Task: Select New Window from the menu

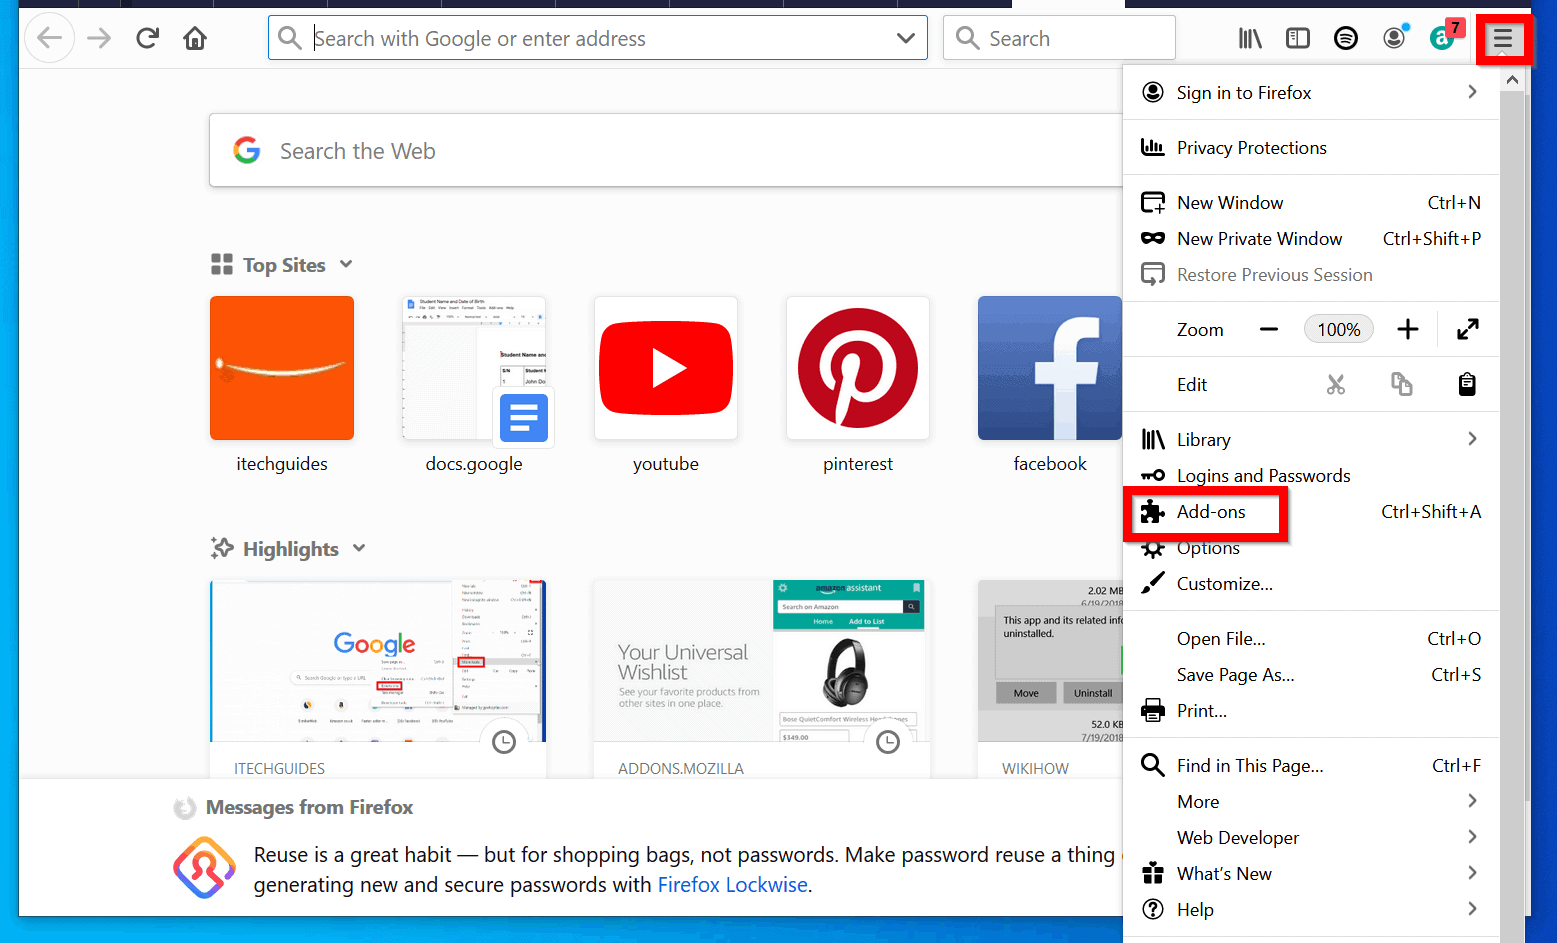Action: tap(1229, 202)
